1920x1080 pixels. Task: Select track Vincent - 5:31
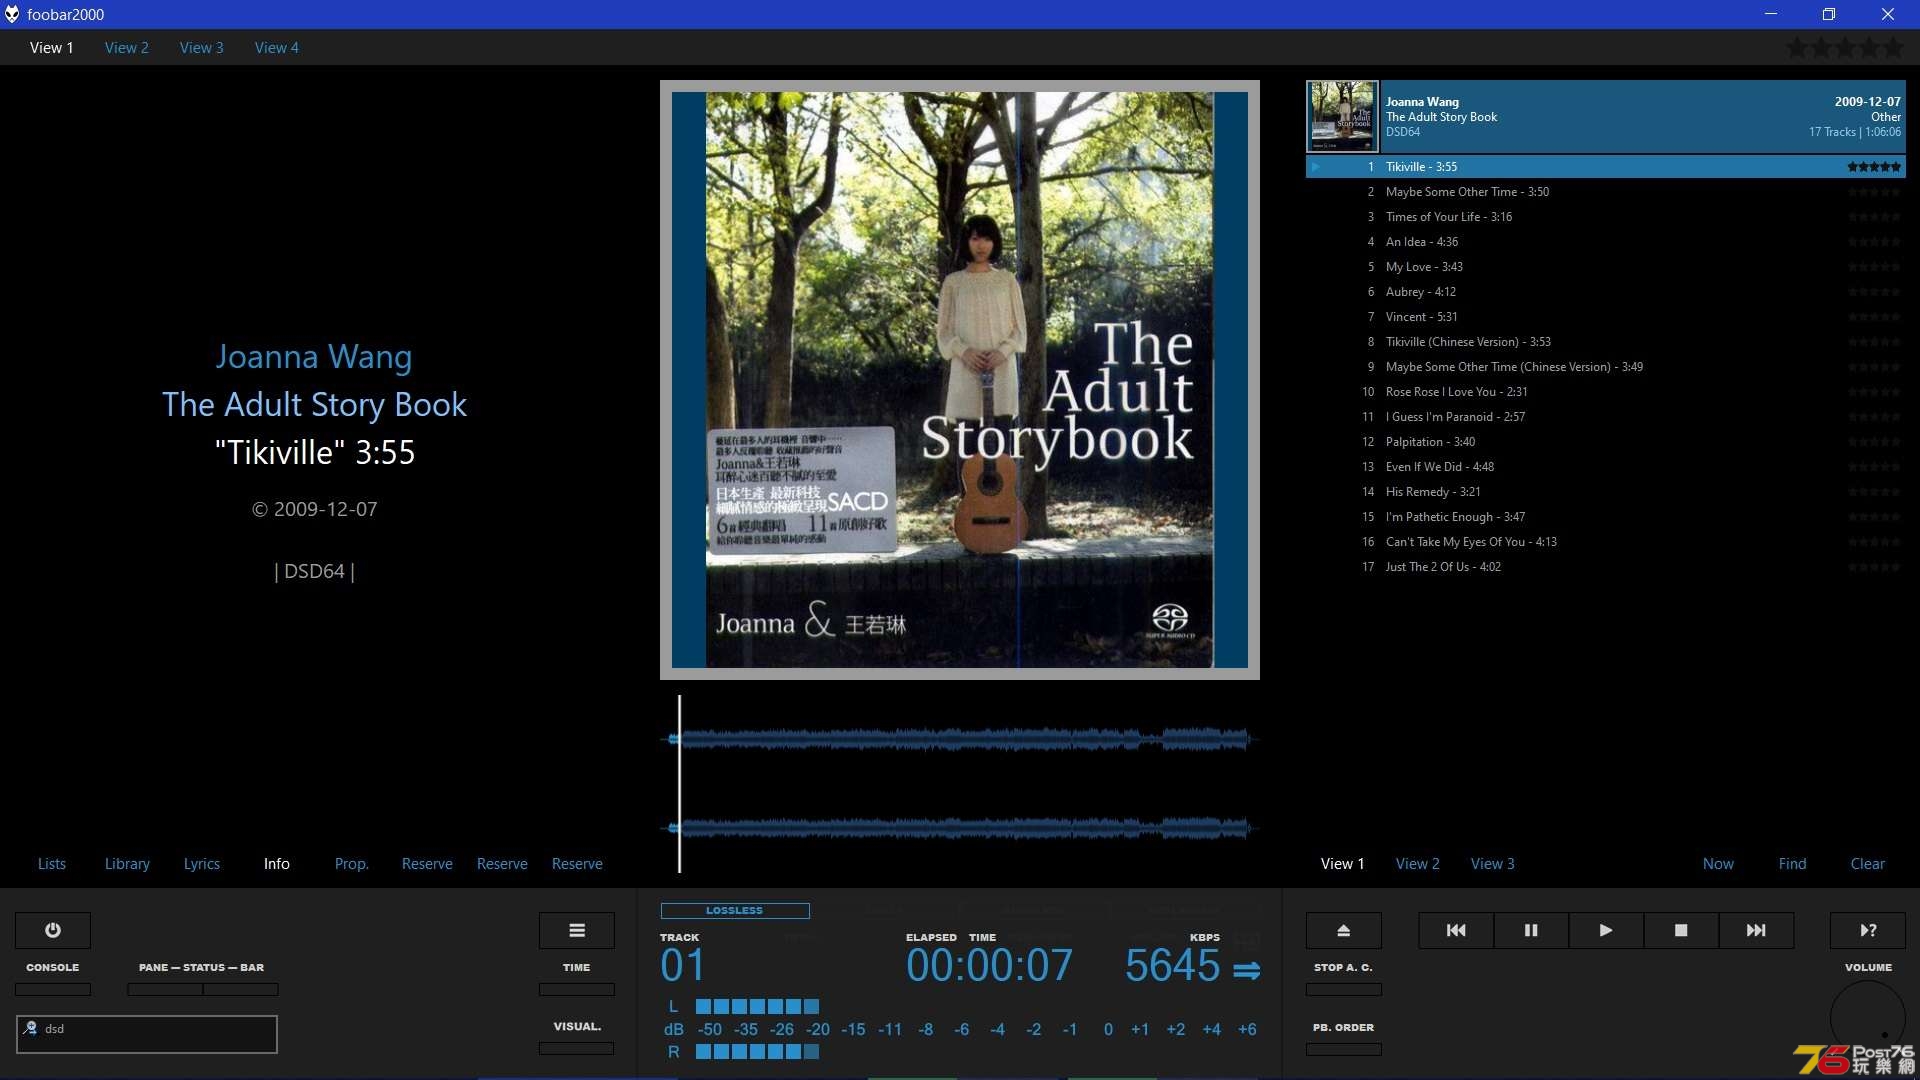coord(1605,317)
